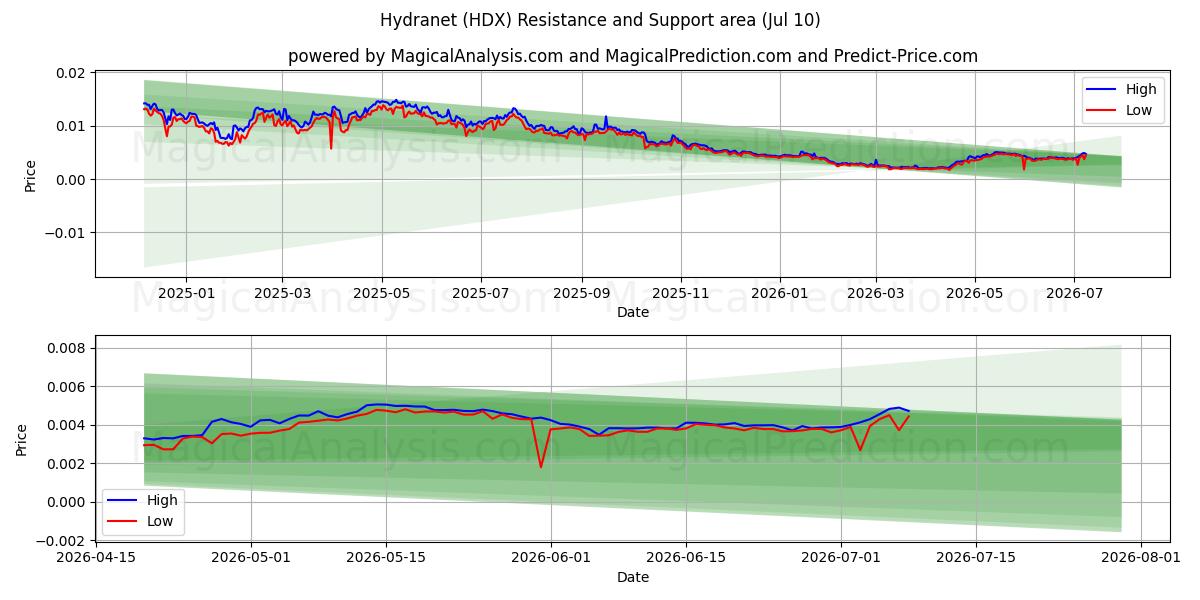Click the '2026-06-01' tick label

point(551,558)
